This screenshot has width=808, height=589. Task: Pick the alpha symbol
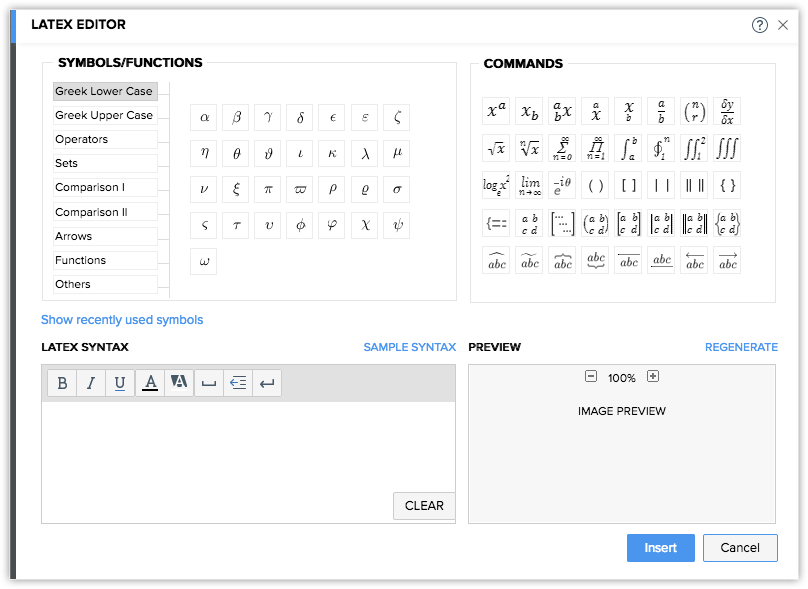pos(204,118)
